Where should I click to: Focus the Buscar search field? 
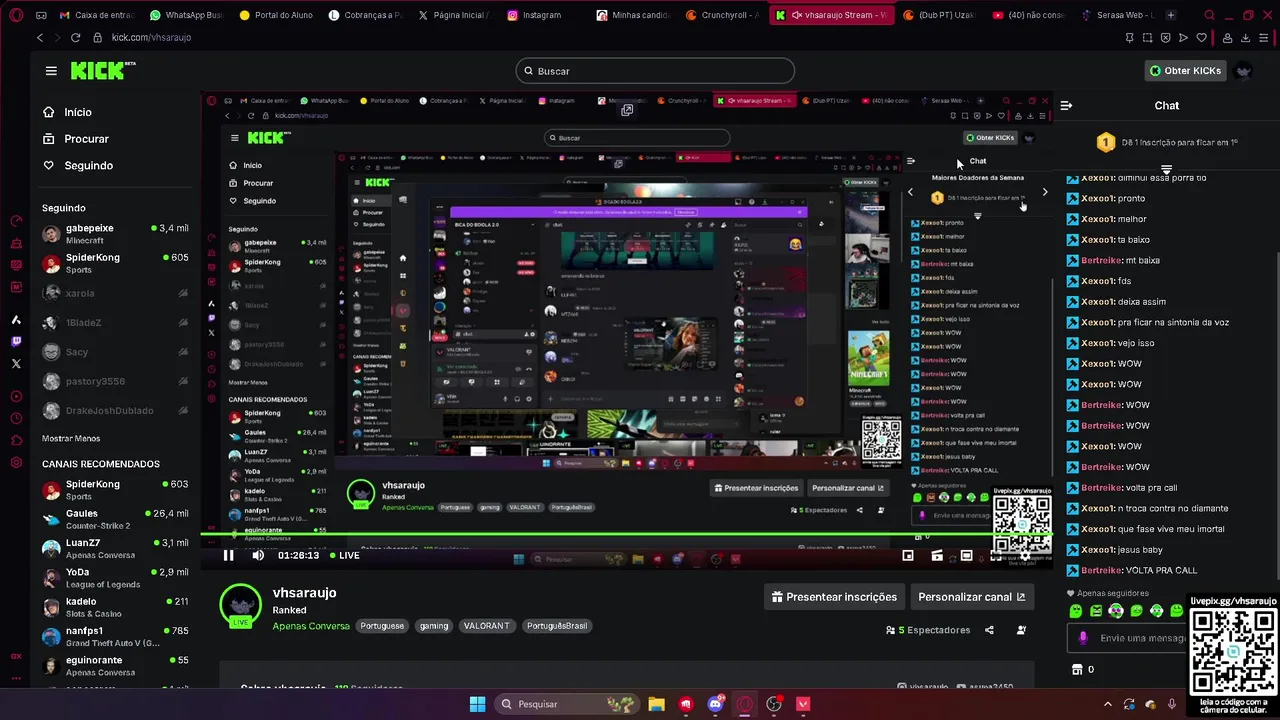(x=655, y=71)
